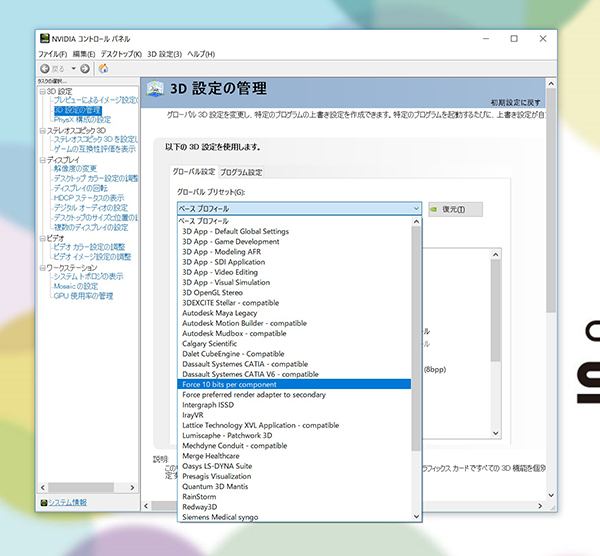Click the back arrow toolbar icon
The height and width of the screenshot is (556, 600).
coord(45,68)
